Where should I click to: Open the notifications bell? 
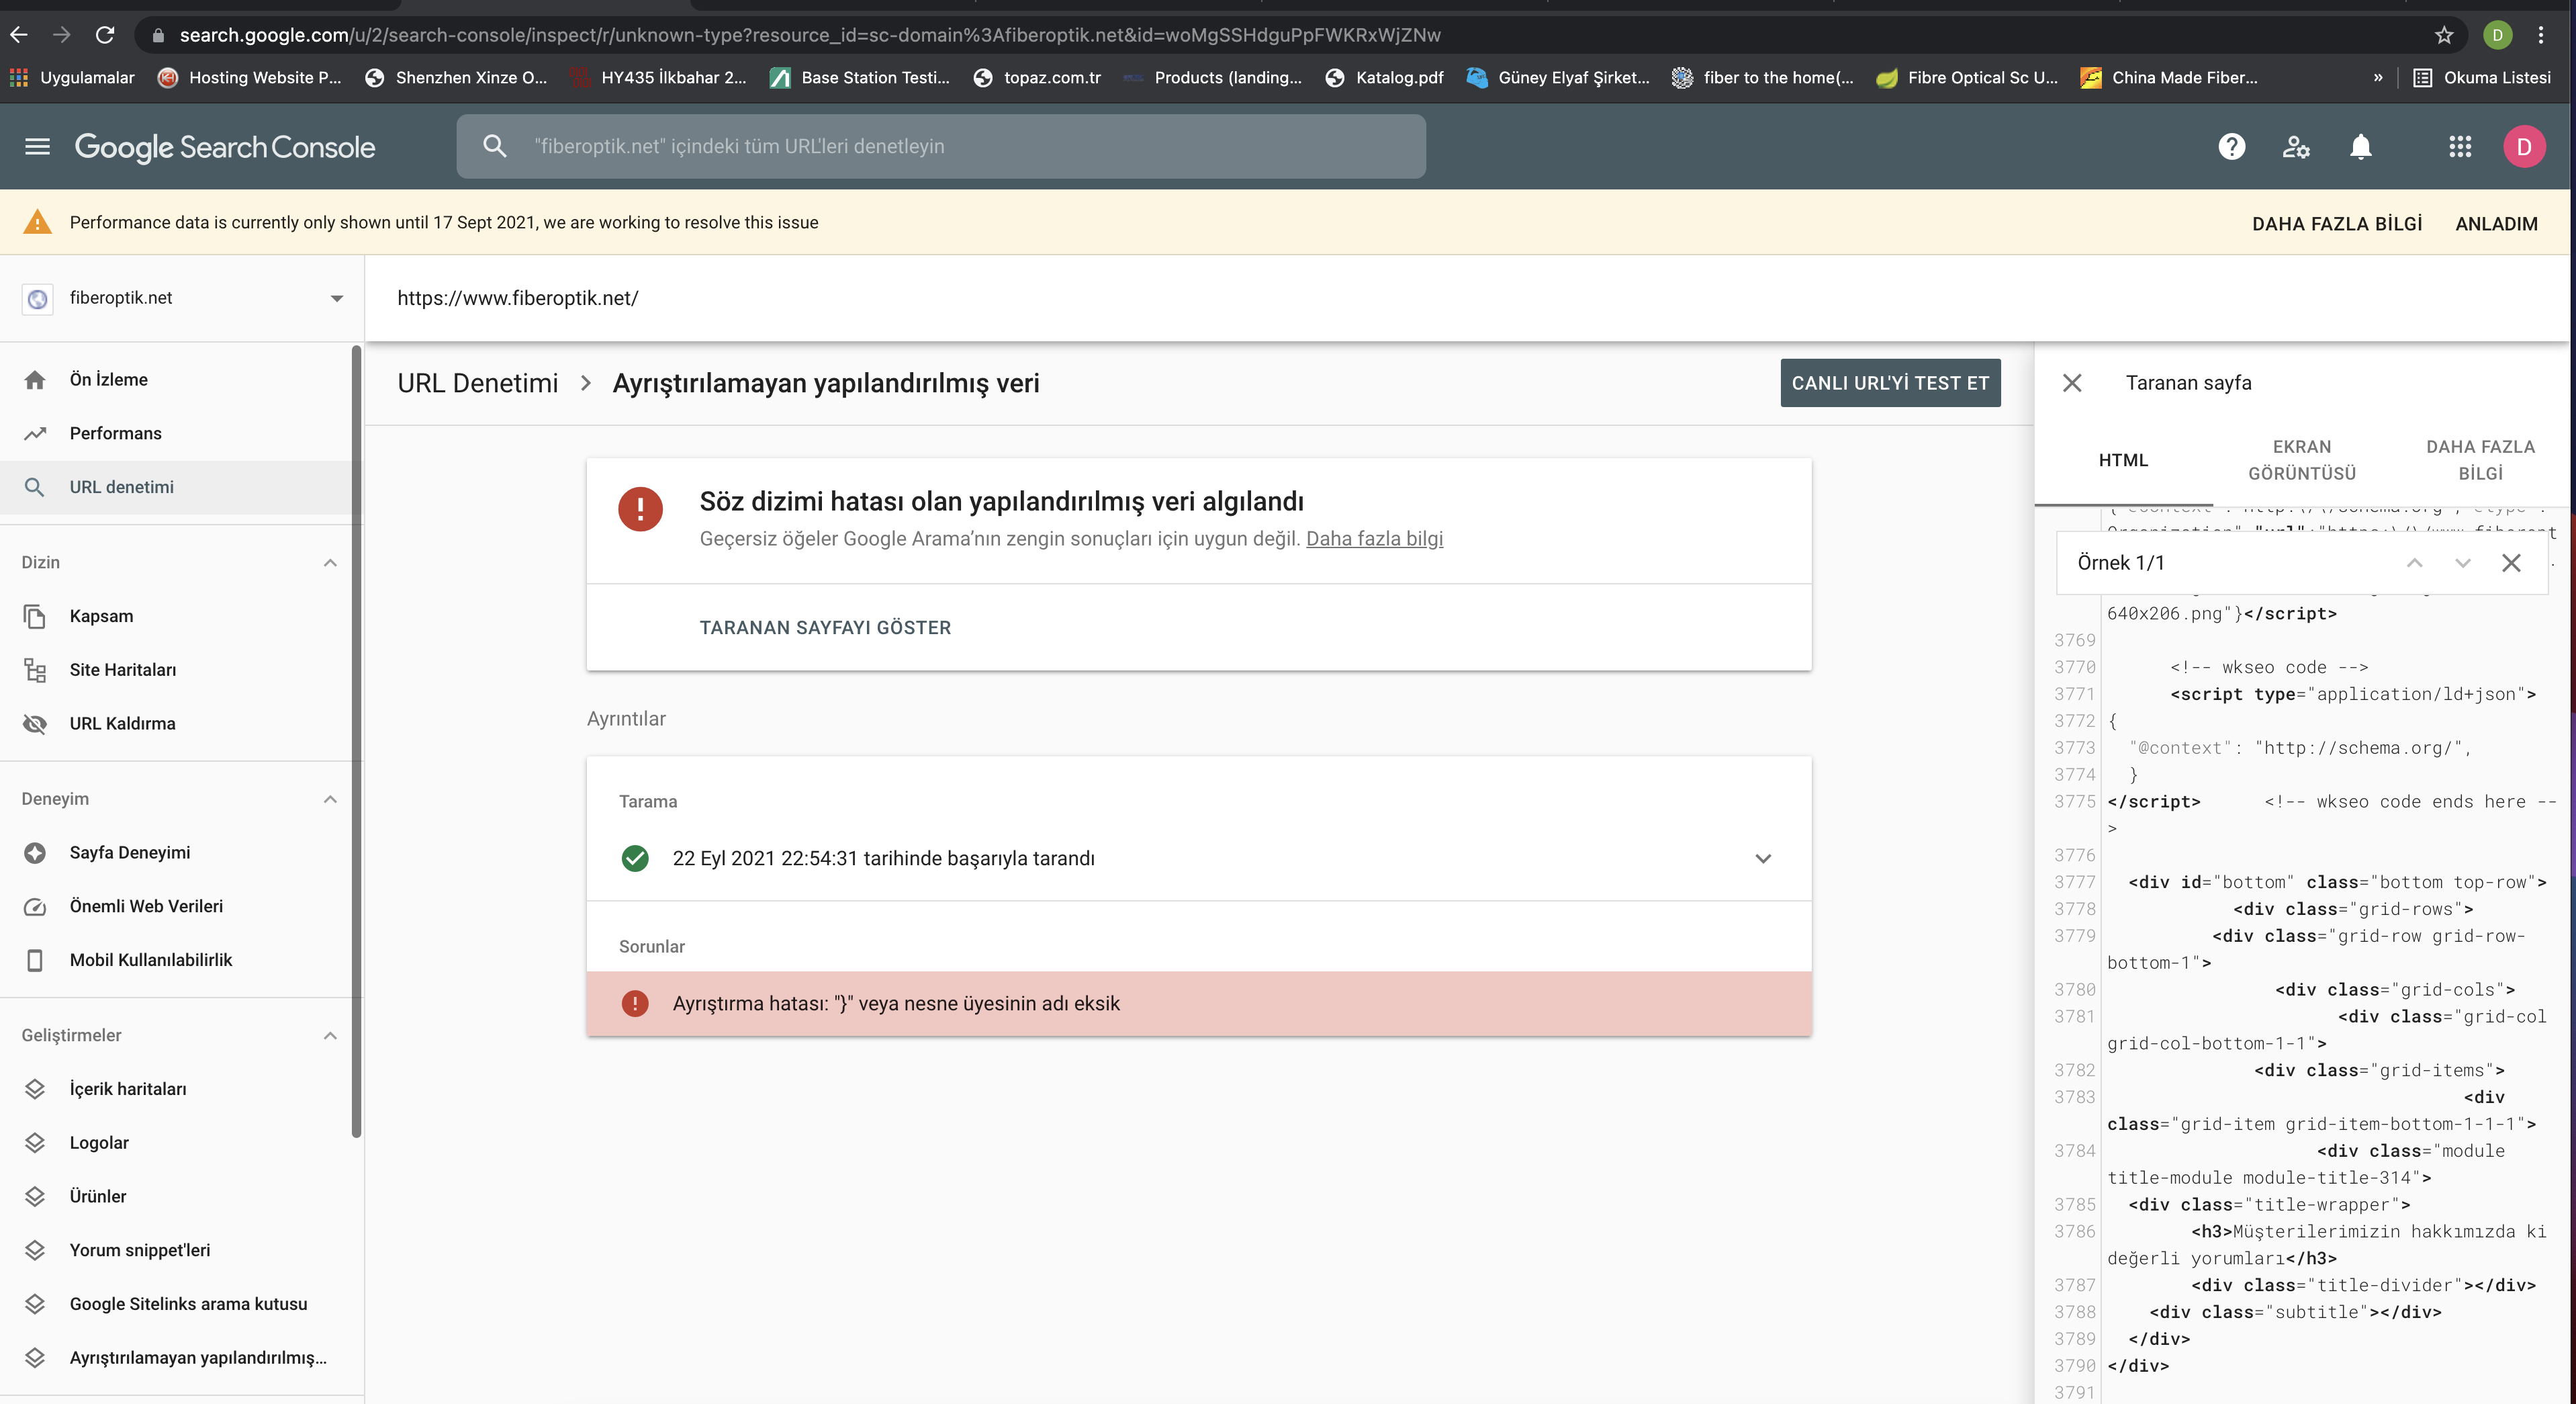pos(2360,147)
